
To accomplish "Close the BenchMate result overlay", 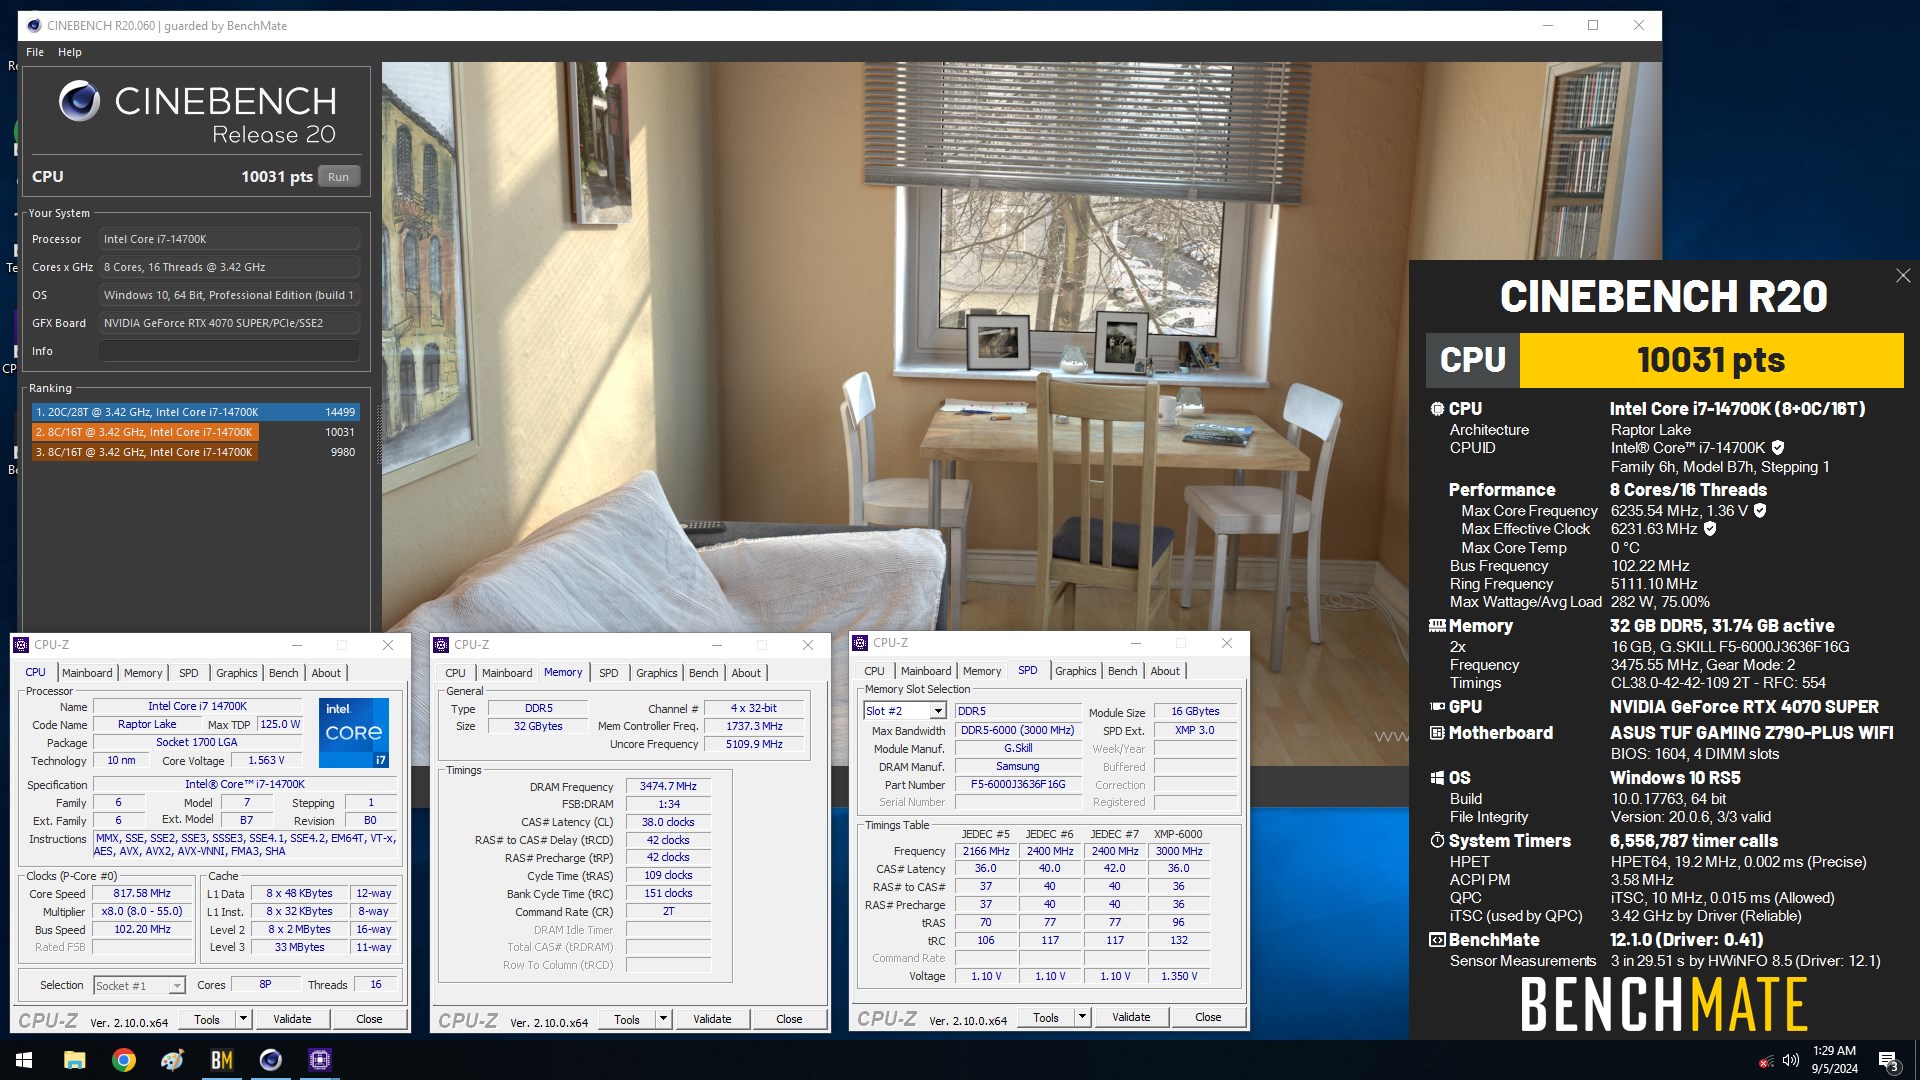I will 1902,276.
